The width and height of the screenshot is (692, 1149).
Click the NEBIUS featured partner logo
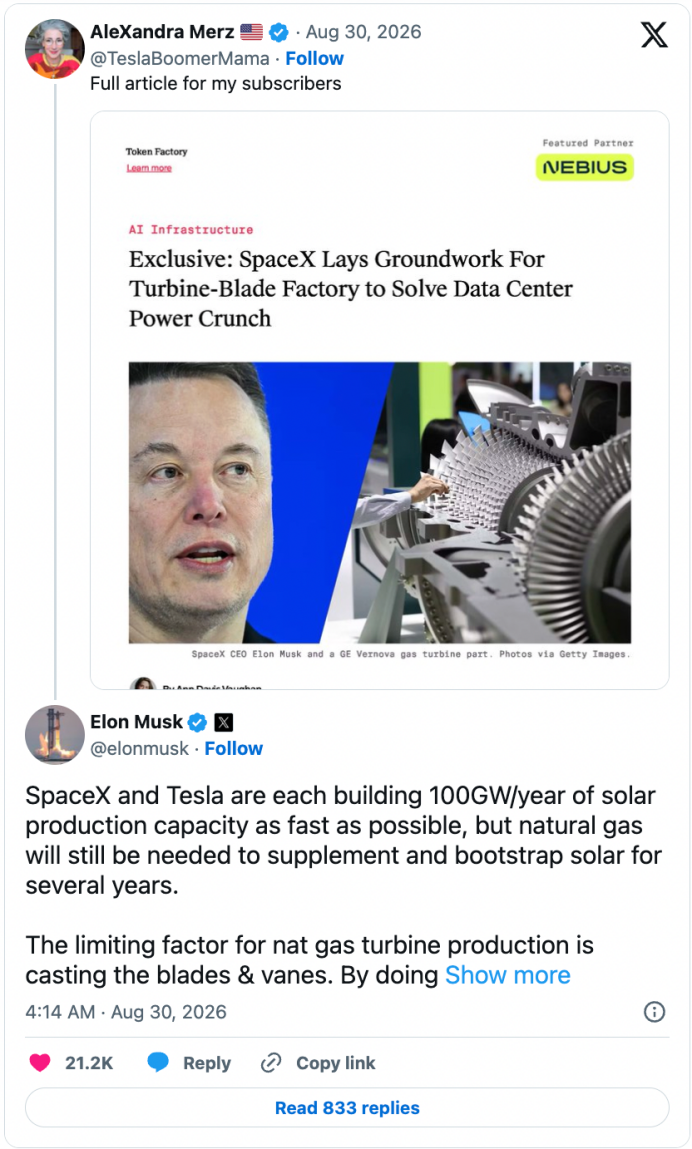[584, 168]
